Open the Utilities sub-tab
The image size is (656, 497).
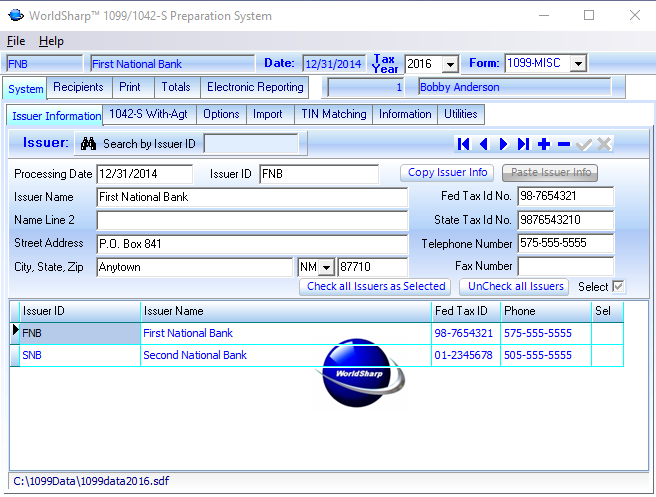click(461, 114)
